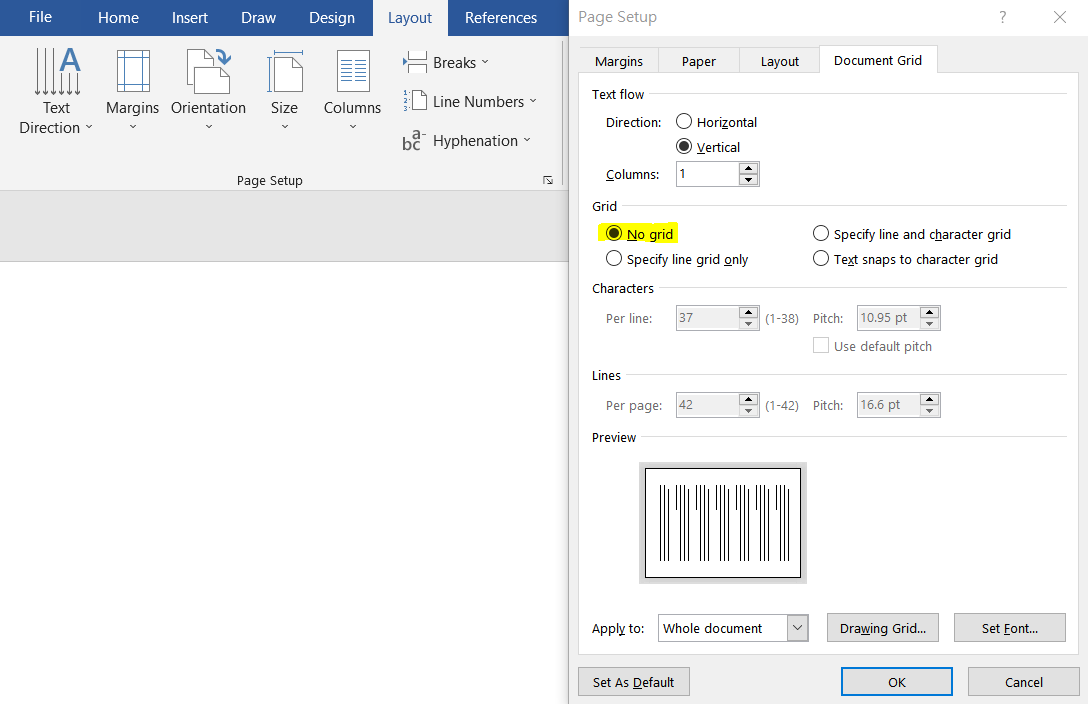
Task: Click the Help question mark in dialog
Action: pyautogui.click(x=1003, y=17)
